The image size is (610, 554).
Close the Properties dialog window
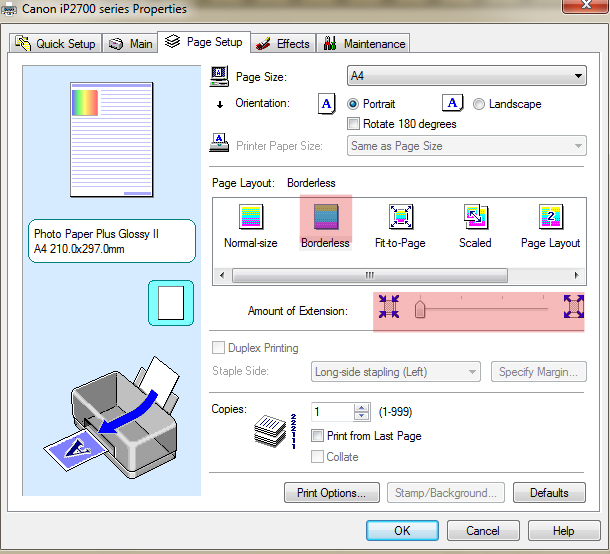pos(585,5)
